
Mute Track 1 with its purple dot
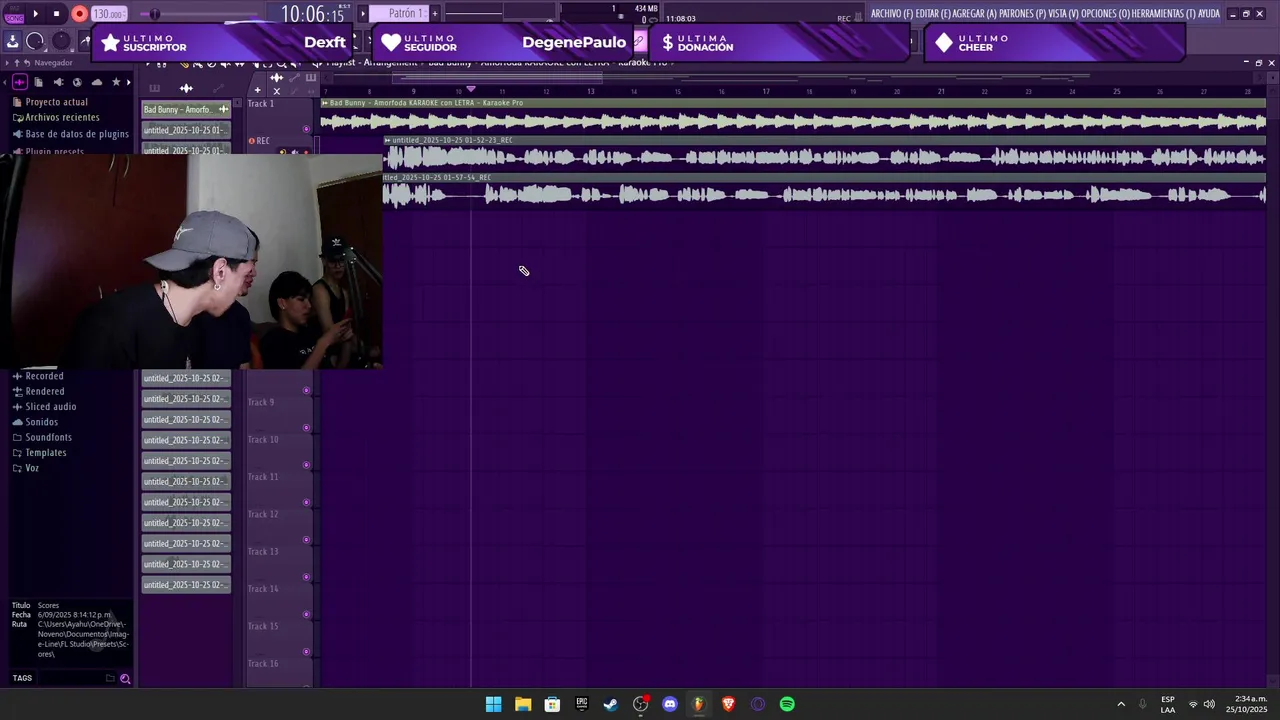(306, 129)
